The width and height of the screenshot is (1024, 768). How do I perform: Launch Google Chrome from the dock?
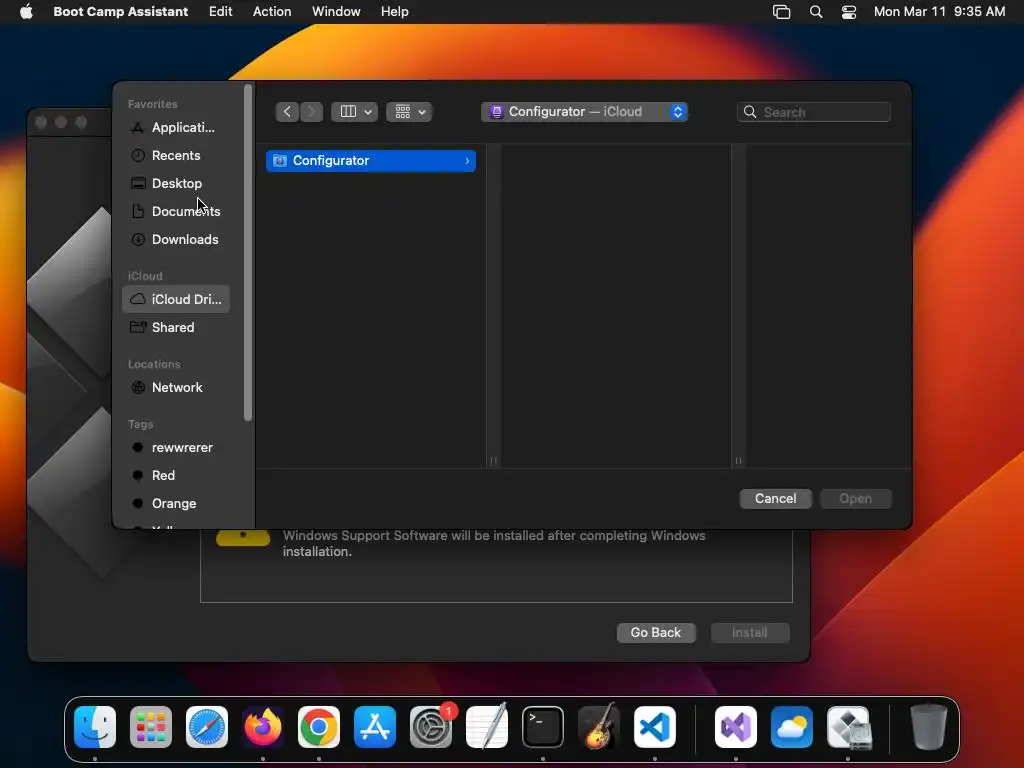319,727
